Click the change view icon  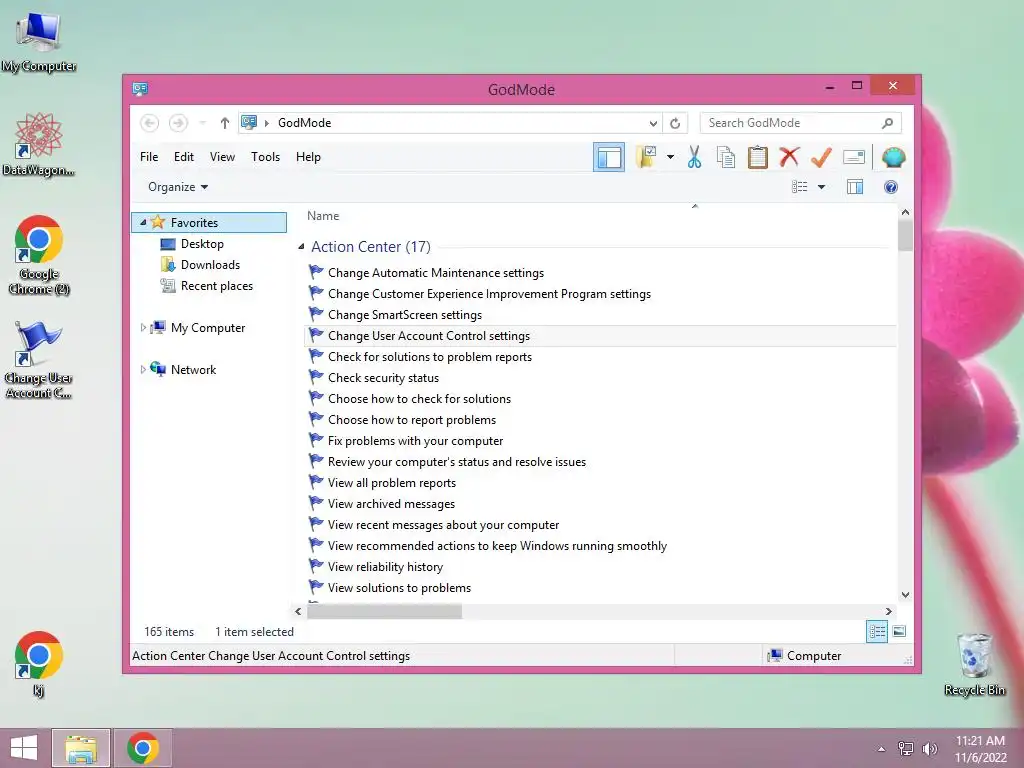[799, 187]
